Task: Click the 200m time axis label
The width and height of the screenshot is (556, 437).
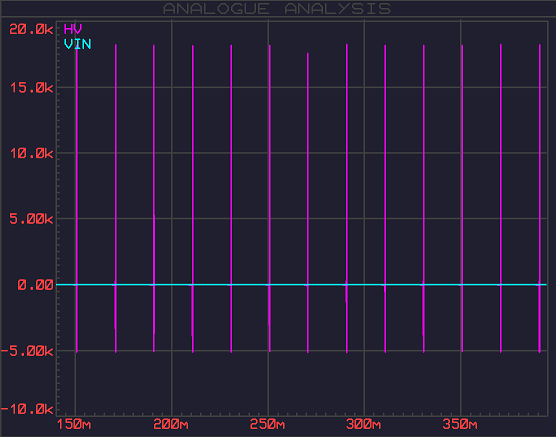Action: point(171,424)
